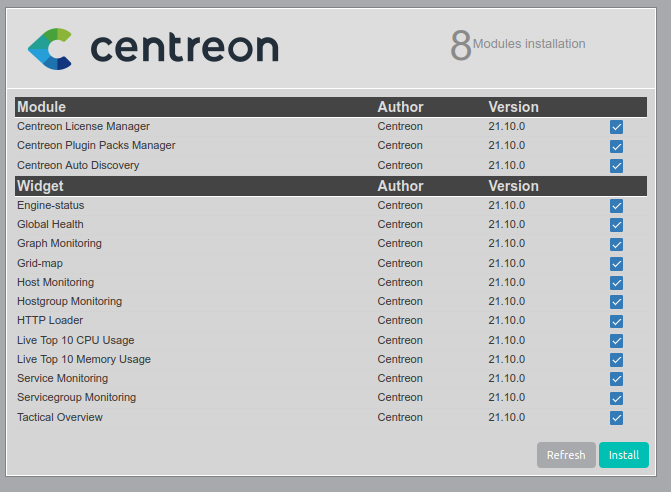Click the step number 8

(x=461, y=45)
